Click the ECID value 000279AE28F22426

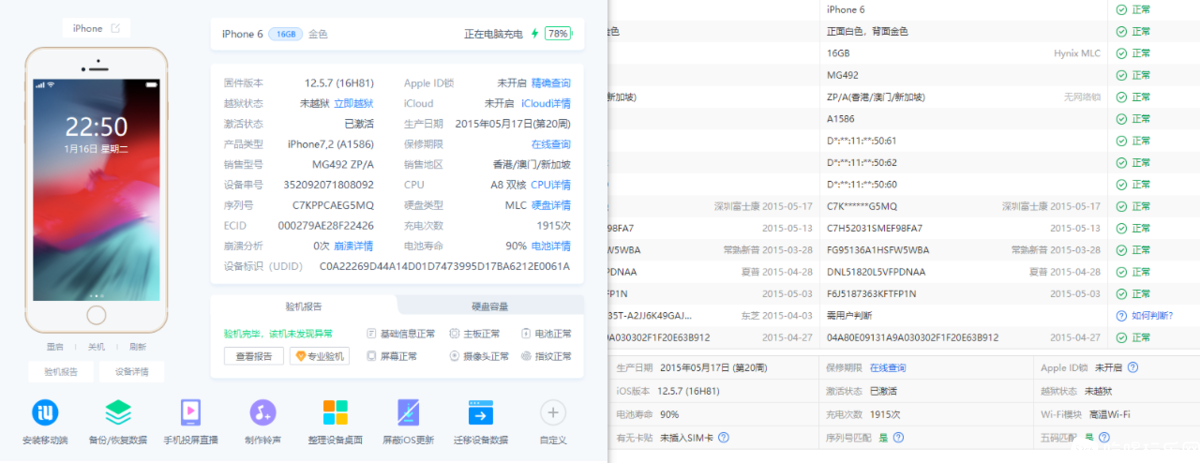(326, 225)
